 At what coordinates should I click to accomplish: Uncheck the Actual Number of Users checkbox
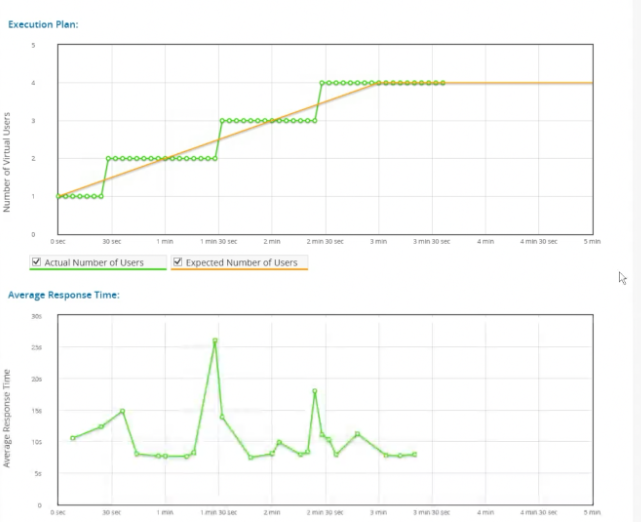pos(37,262)
